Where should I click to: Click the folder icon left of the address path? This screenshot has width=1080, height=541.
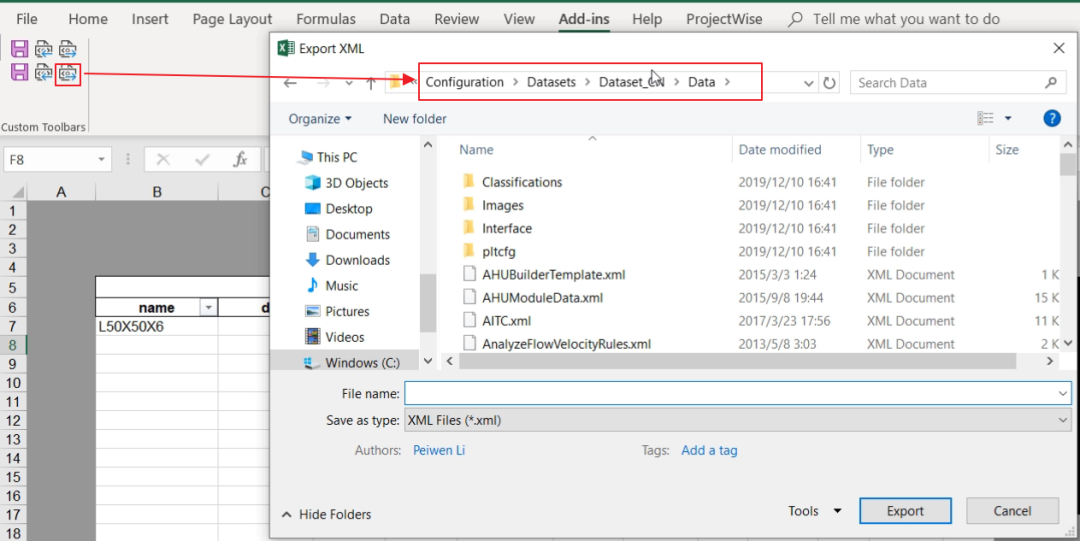coord(395,82)
